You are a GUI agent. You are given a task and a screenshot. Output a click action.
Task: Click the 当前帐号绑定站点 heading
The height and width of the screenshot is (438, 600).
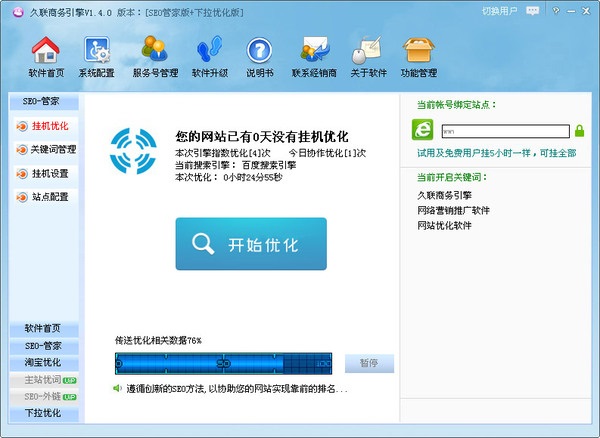tap(457, 105)
